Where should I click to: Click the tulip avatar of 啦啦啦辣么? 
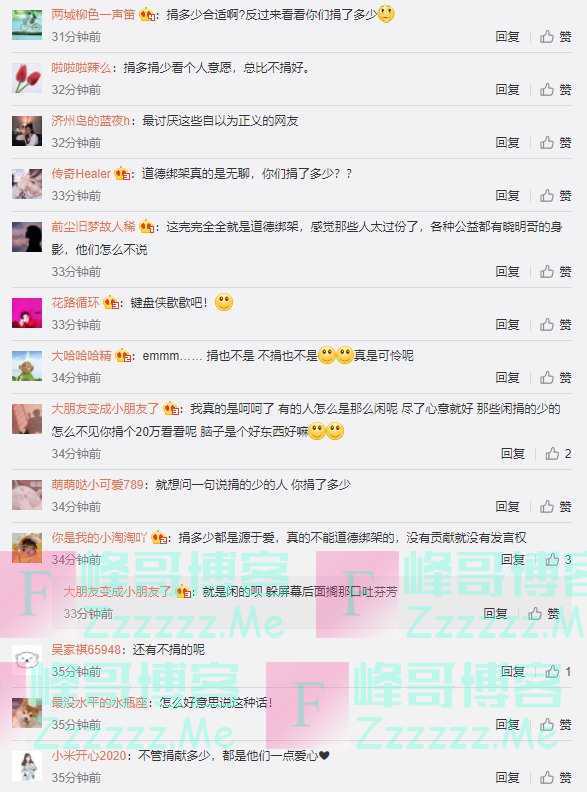27,78
